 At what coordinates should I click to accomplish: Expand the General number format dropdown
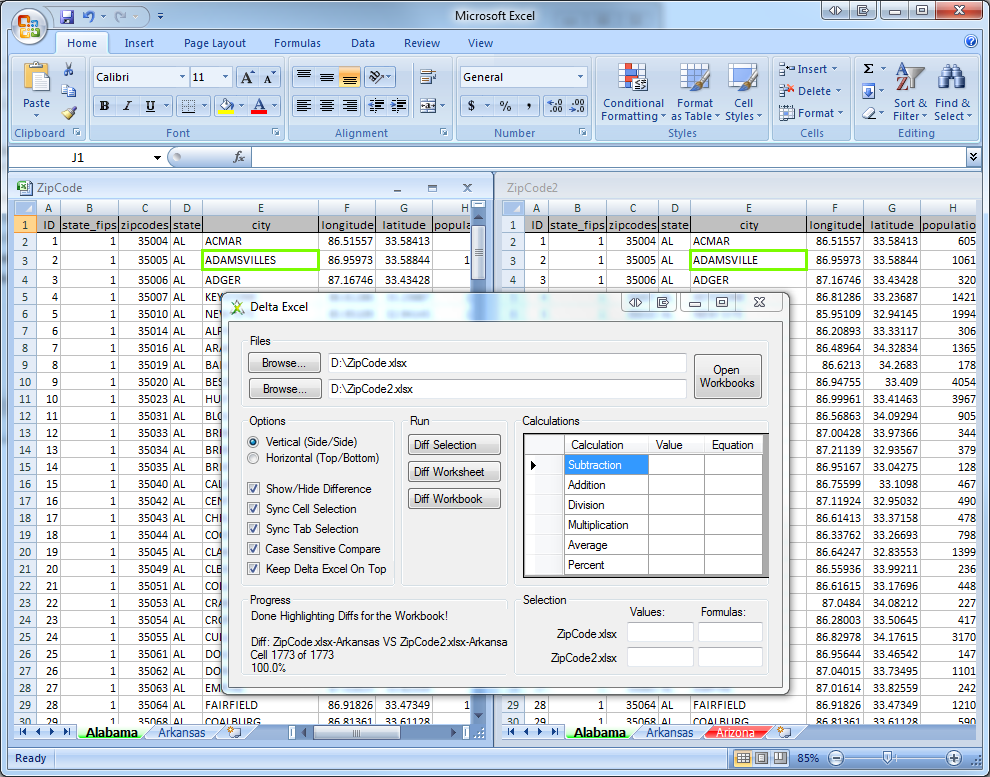(580, 77)
